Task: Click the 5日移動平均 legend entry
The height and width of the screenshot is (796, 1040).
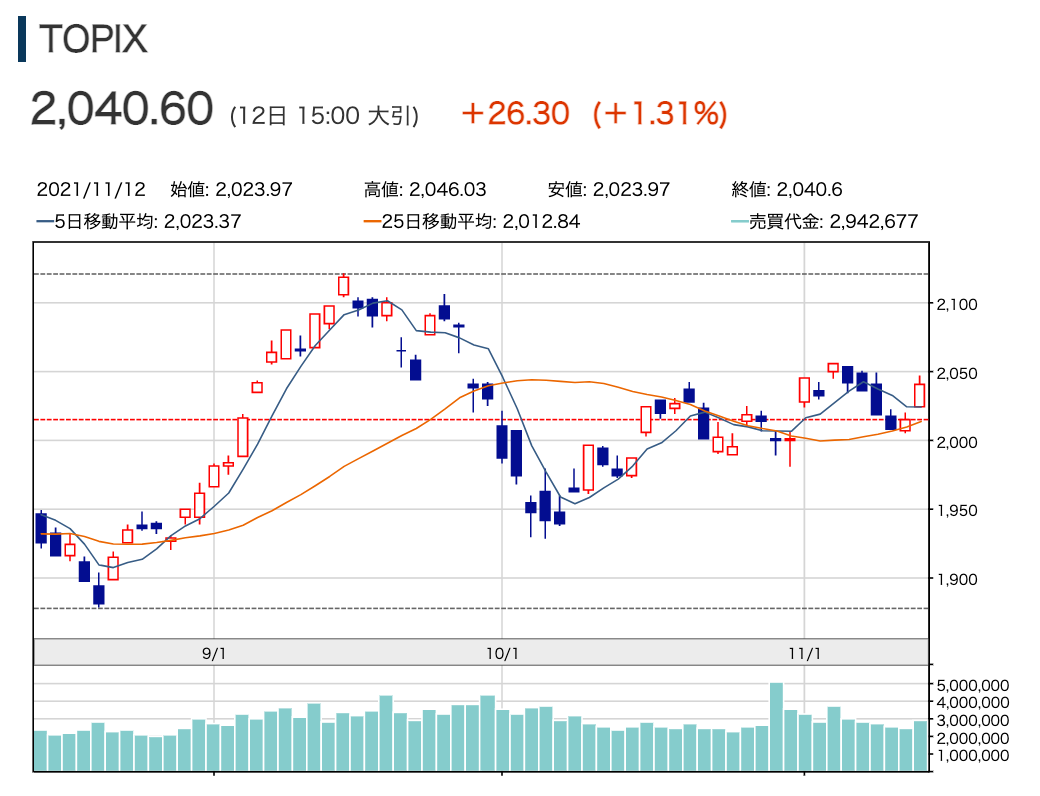Action: tap(139, 221)
